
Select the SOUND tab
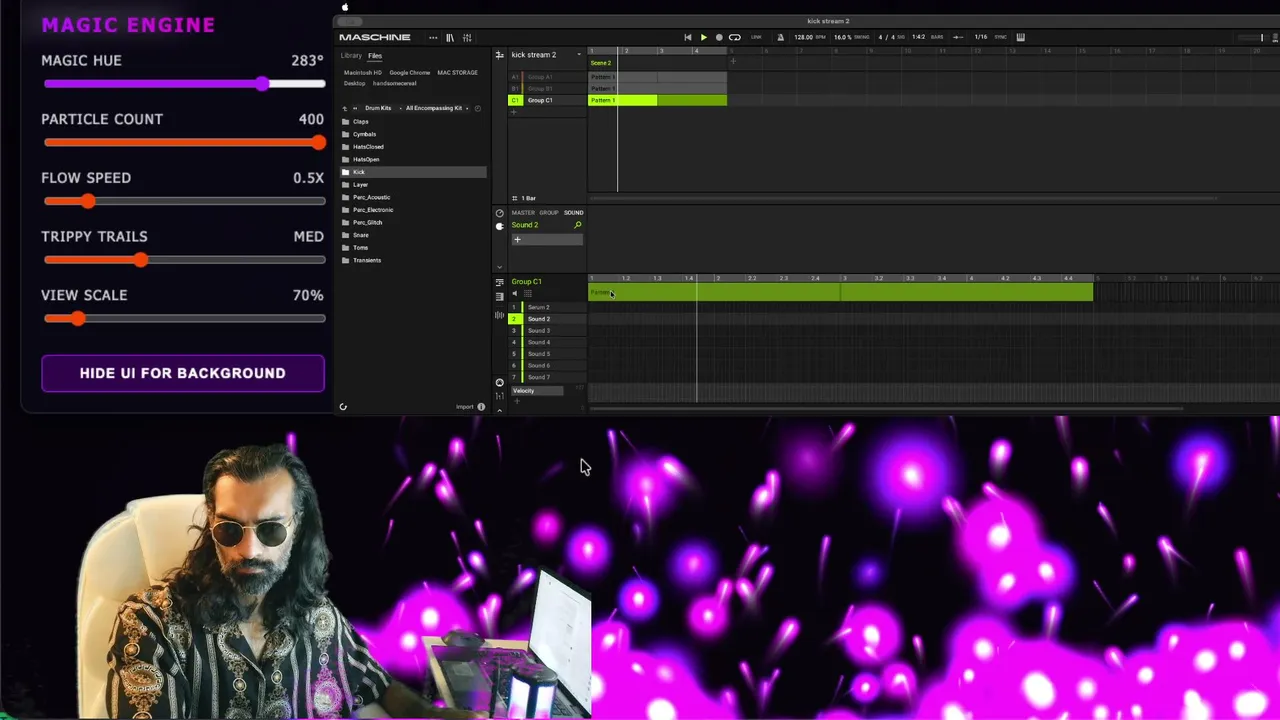tap(573, 213)
